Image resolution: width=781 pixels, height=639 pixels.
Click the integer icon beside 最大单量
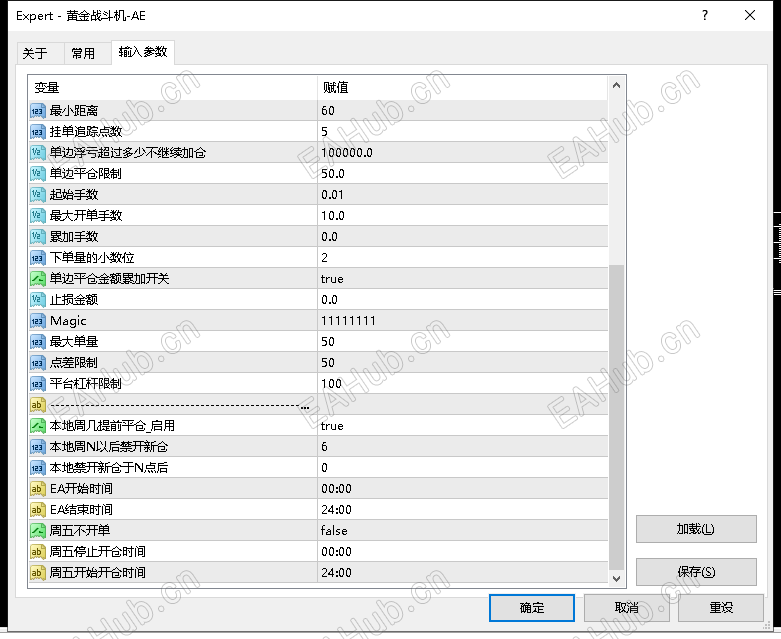[38, 342]
